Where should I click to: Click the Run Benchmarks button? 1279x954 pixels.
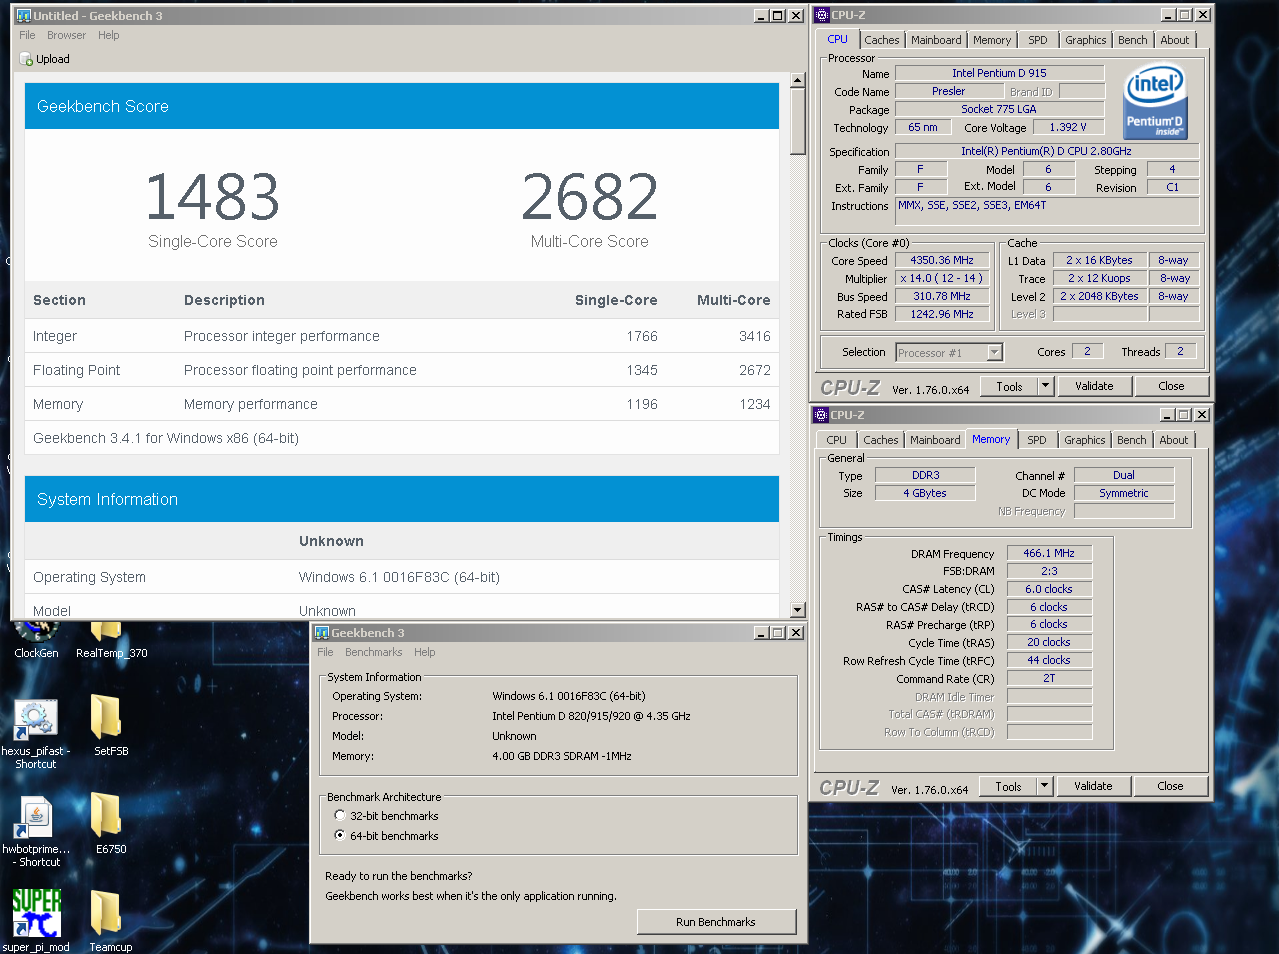coord(716,922)
